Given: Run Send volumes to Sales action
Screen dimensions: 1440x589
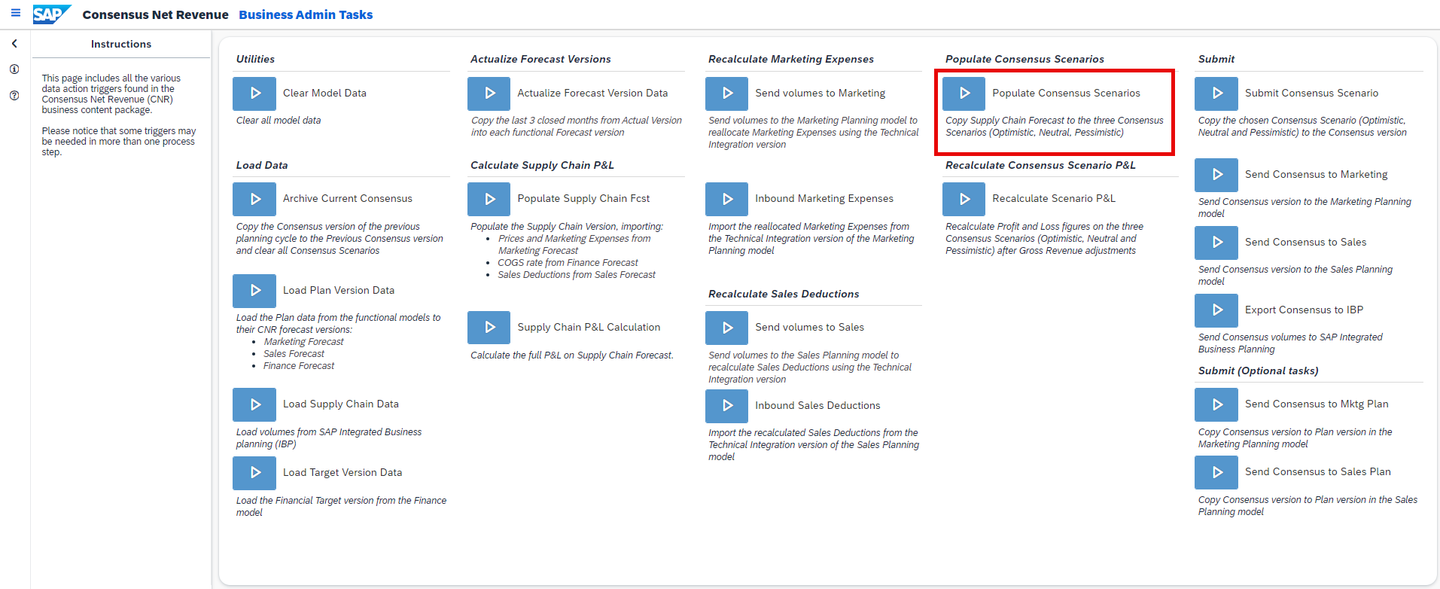Looking at the screenshot, I should [726, 327].
